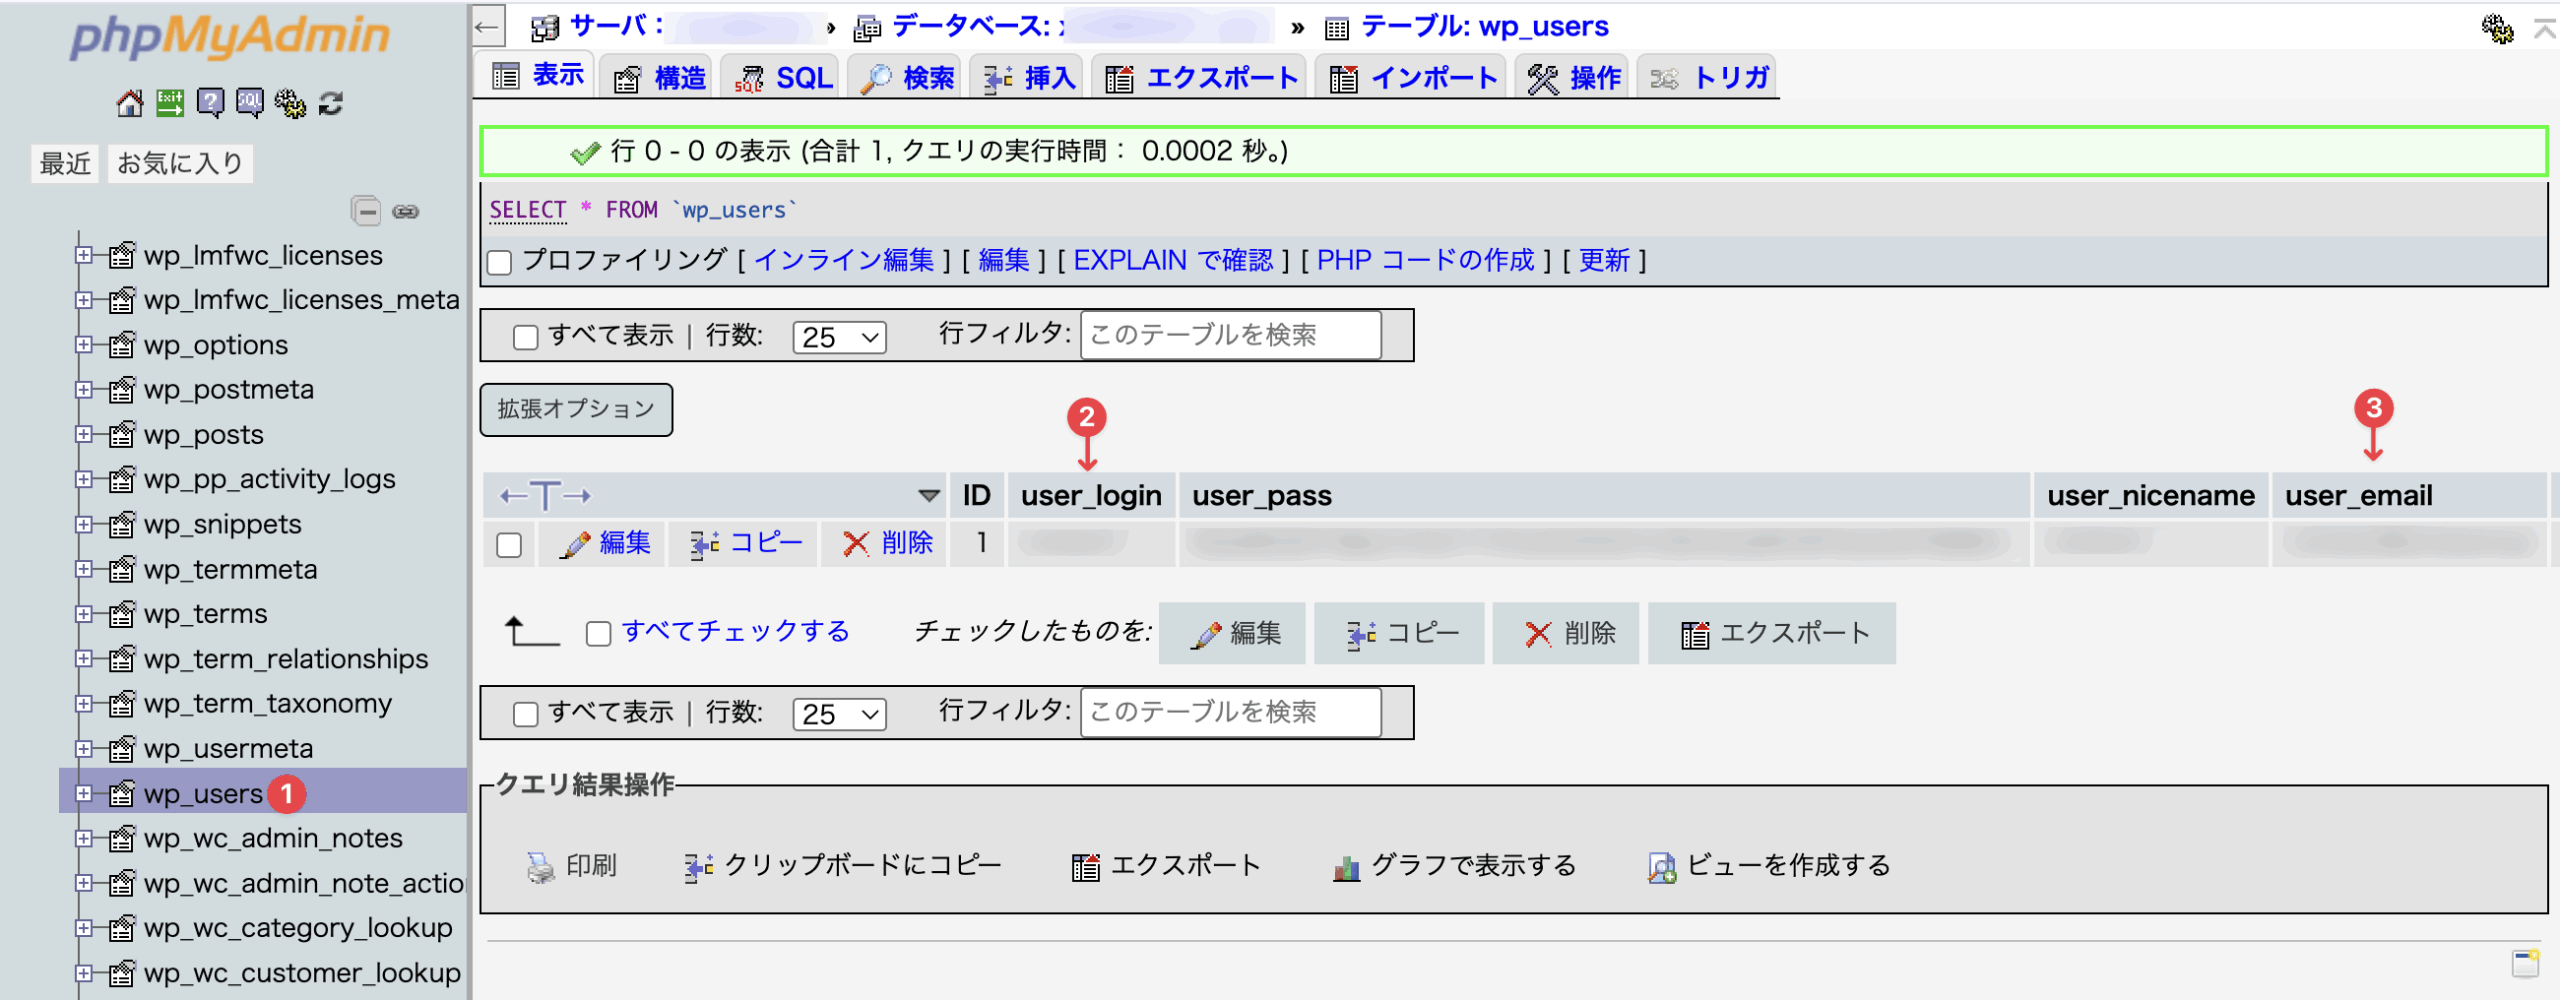Open the column options triangle dropdown

tap(928, 496)
